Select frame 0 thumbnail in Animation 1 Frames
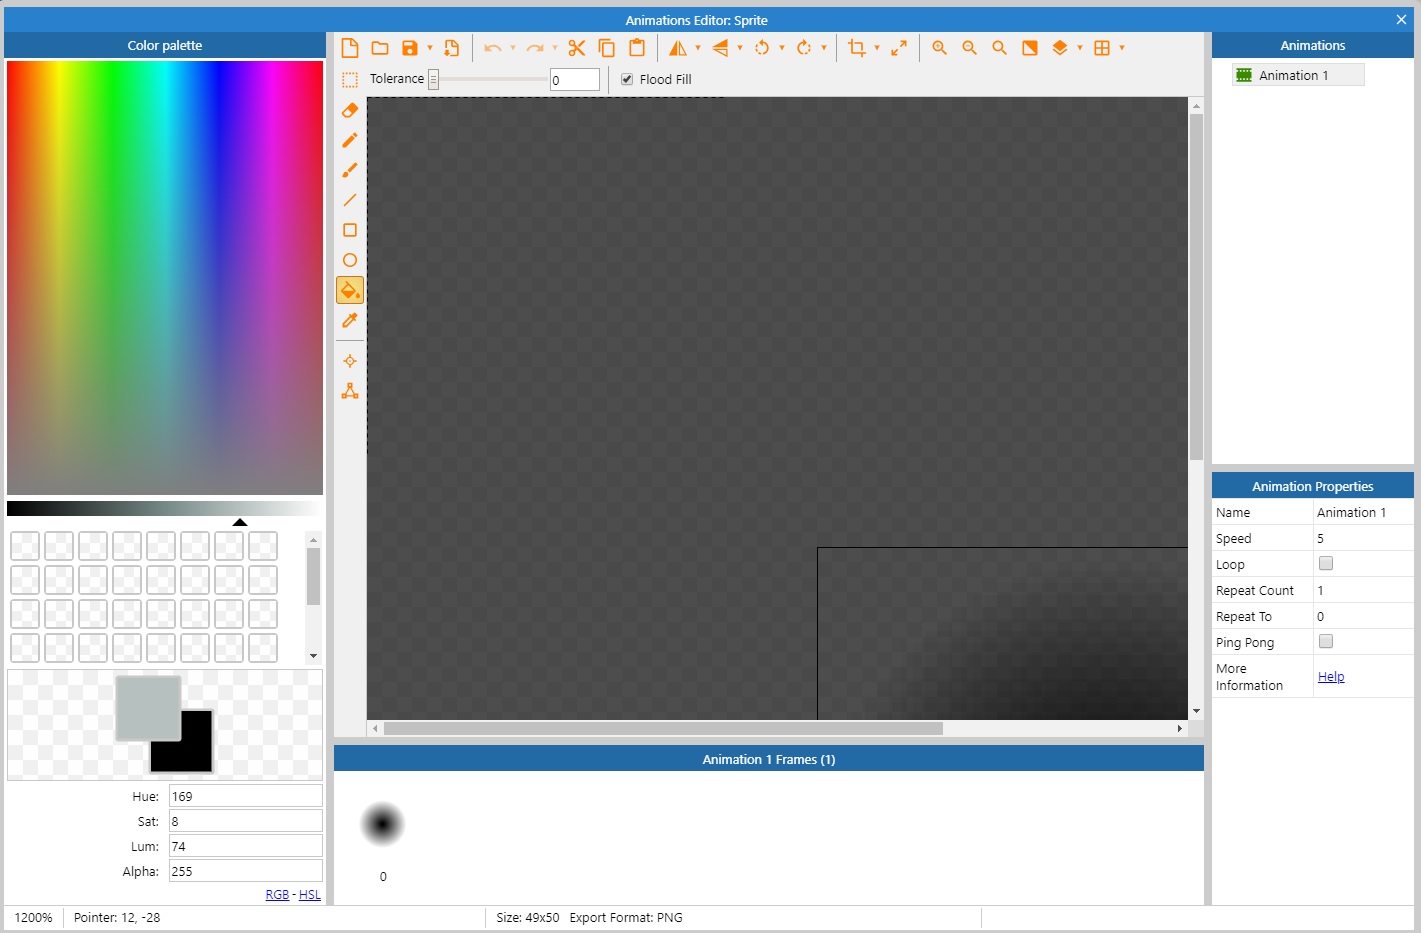Viewport: 1421px width, 933px height. click(x=383, y=822)
